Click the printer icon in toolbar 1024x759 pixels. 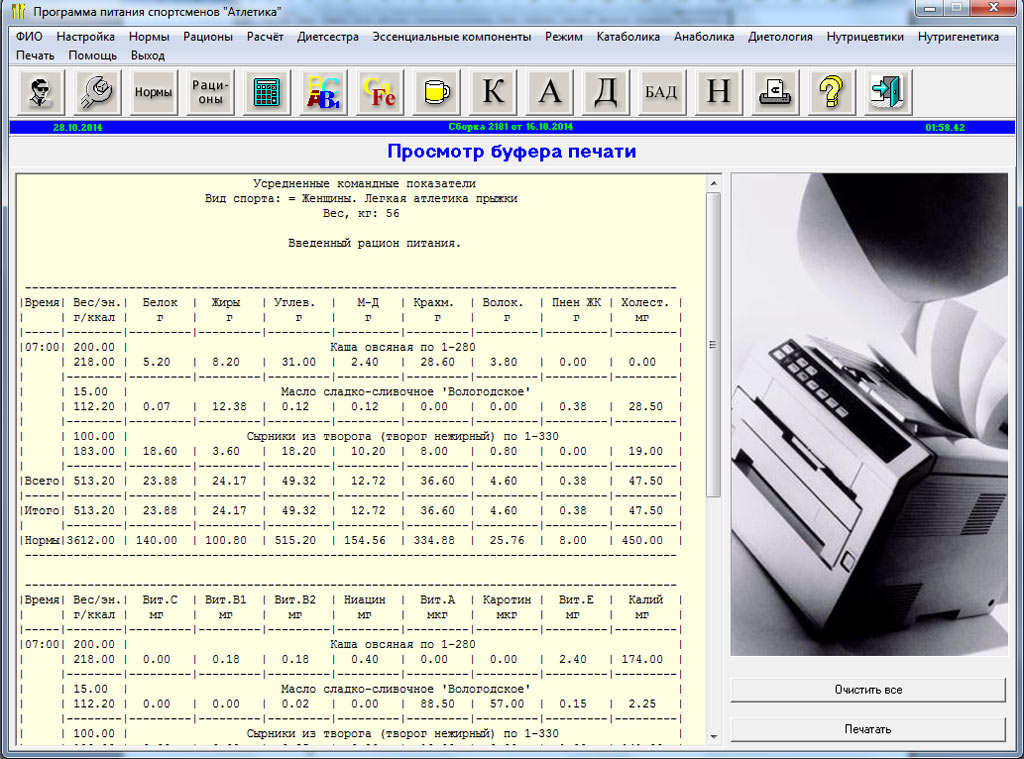774,93
